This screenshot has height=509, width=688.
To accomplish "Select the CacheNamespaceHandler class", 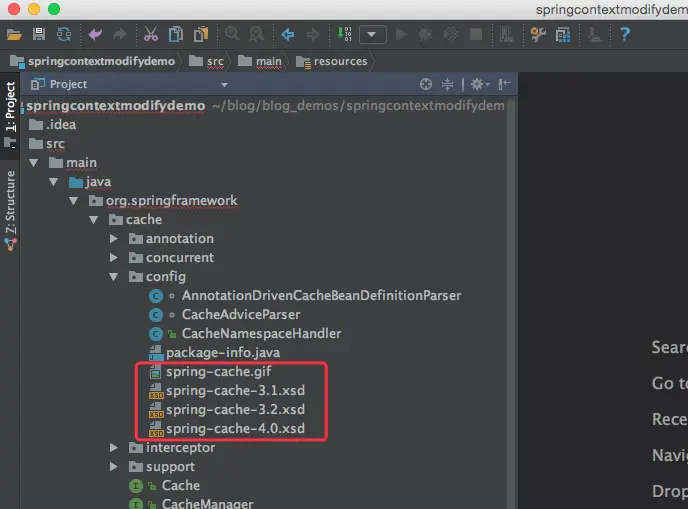I will tap(245, 333).
